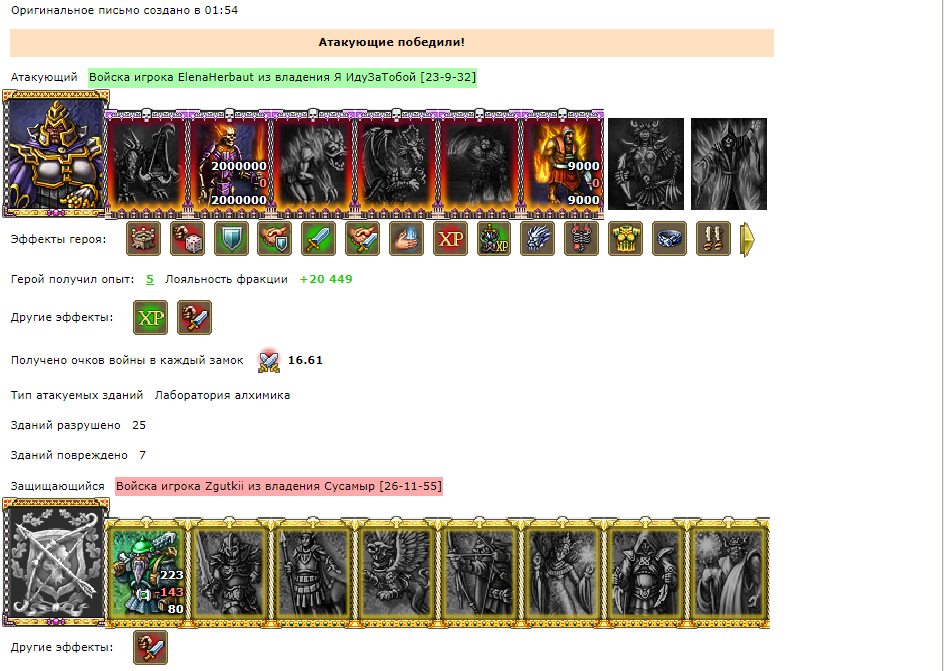
Task: Select the attacker hero portrait
Action: pyautogui.click(x=55, y=153)
